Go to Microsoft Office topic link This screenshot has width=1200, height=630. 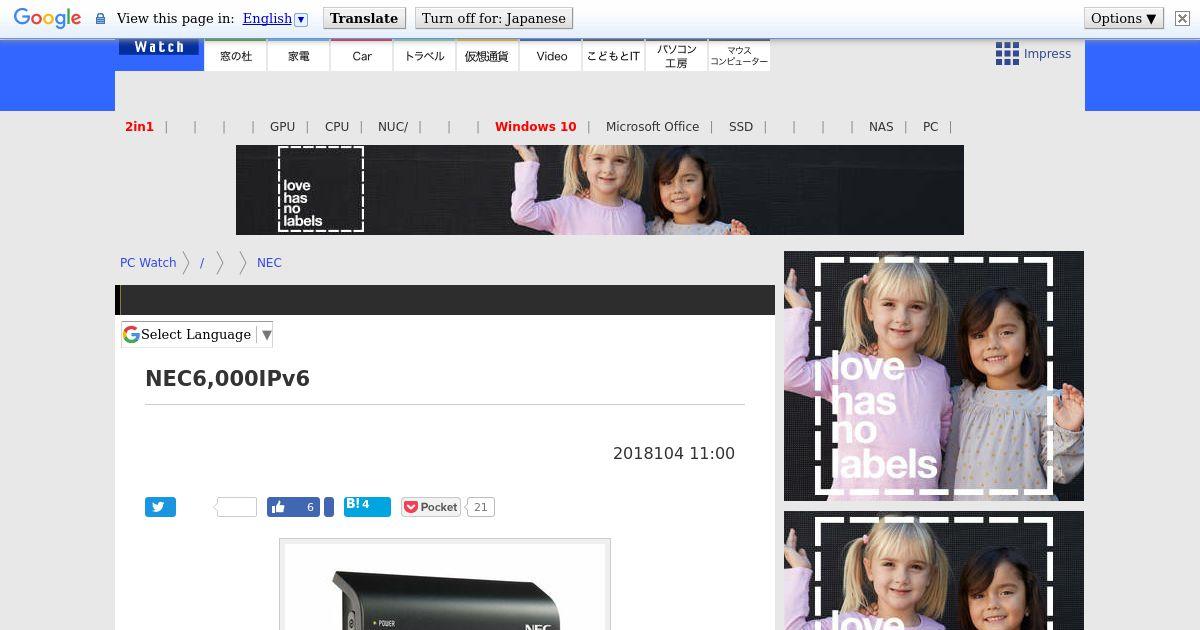pos(652,127)
